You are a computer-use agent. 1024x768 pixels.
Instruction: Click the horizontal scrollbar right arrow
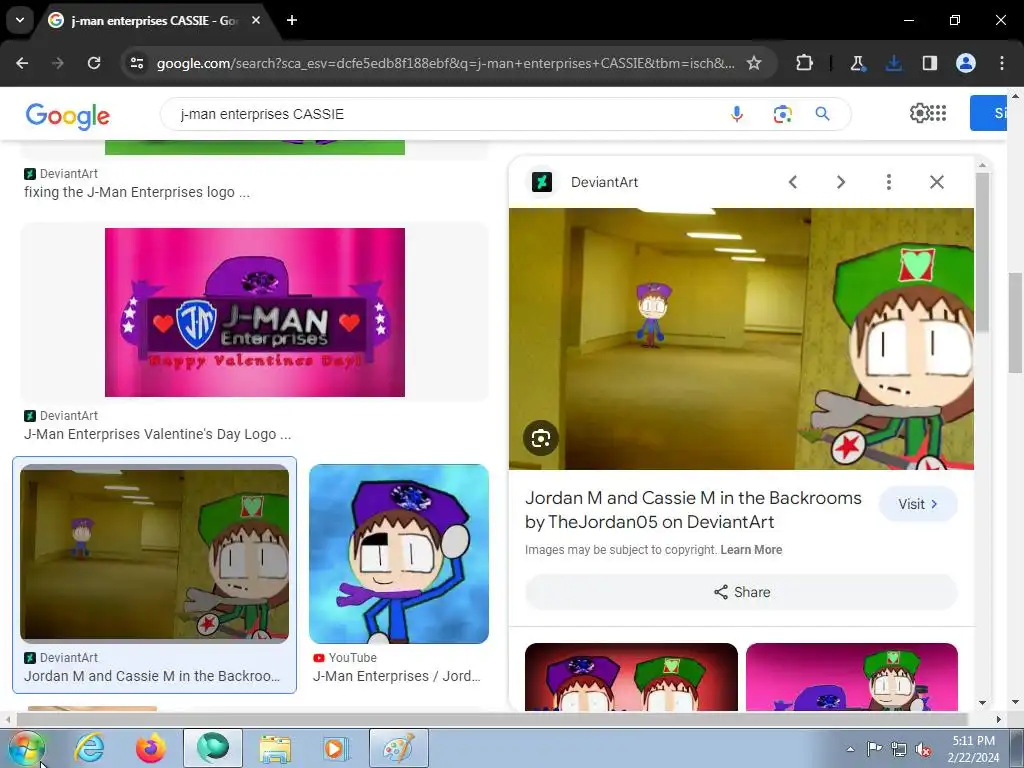coord(998,719)
